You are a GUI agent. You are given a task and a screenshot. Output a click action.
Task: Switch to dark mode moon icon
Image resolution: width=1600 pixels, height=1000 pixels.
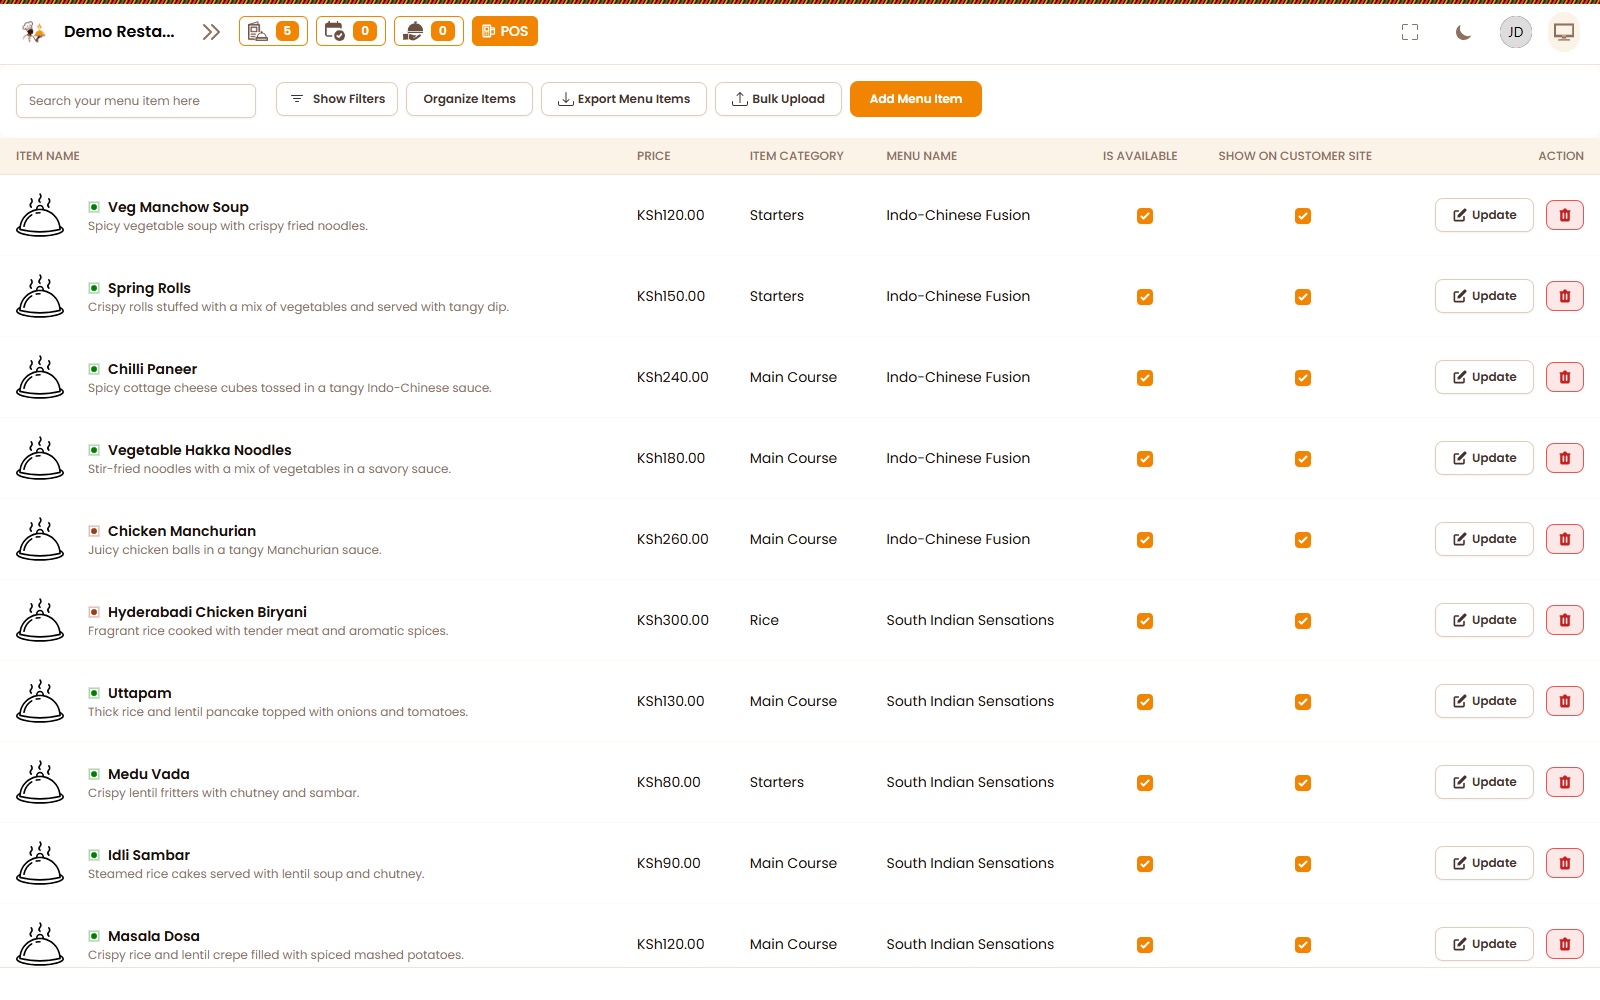pyautogui.click(x=1463, y=32)
